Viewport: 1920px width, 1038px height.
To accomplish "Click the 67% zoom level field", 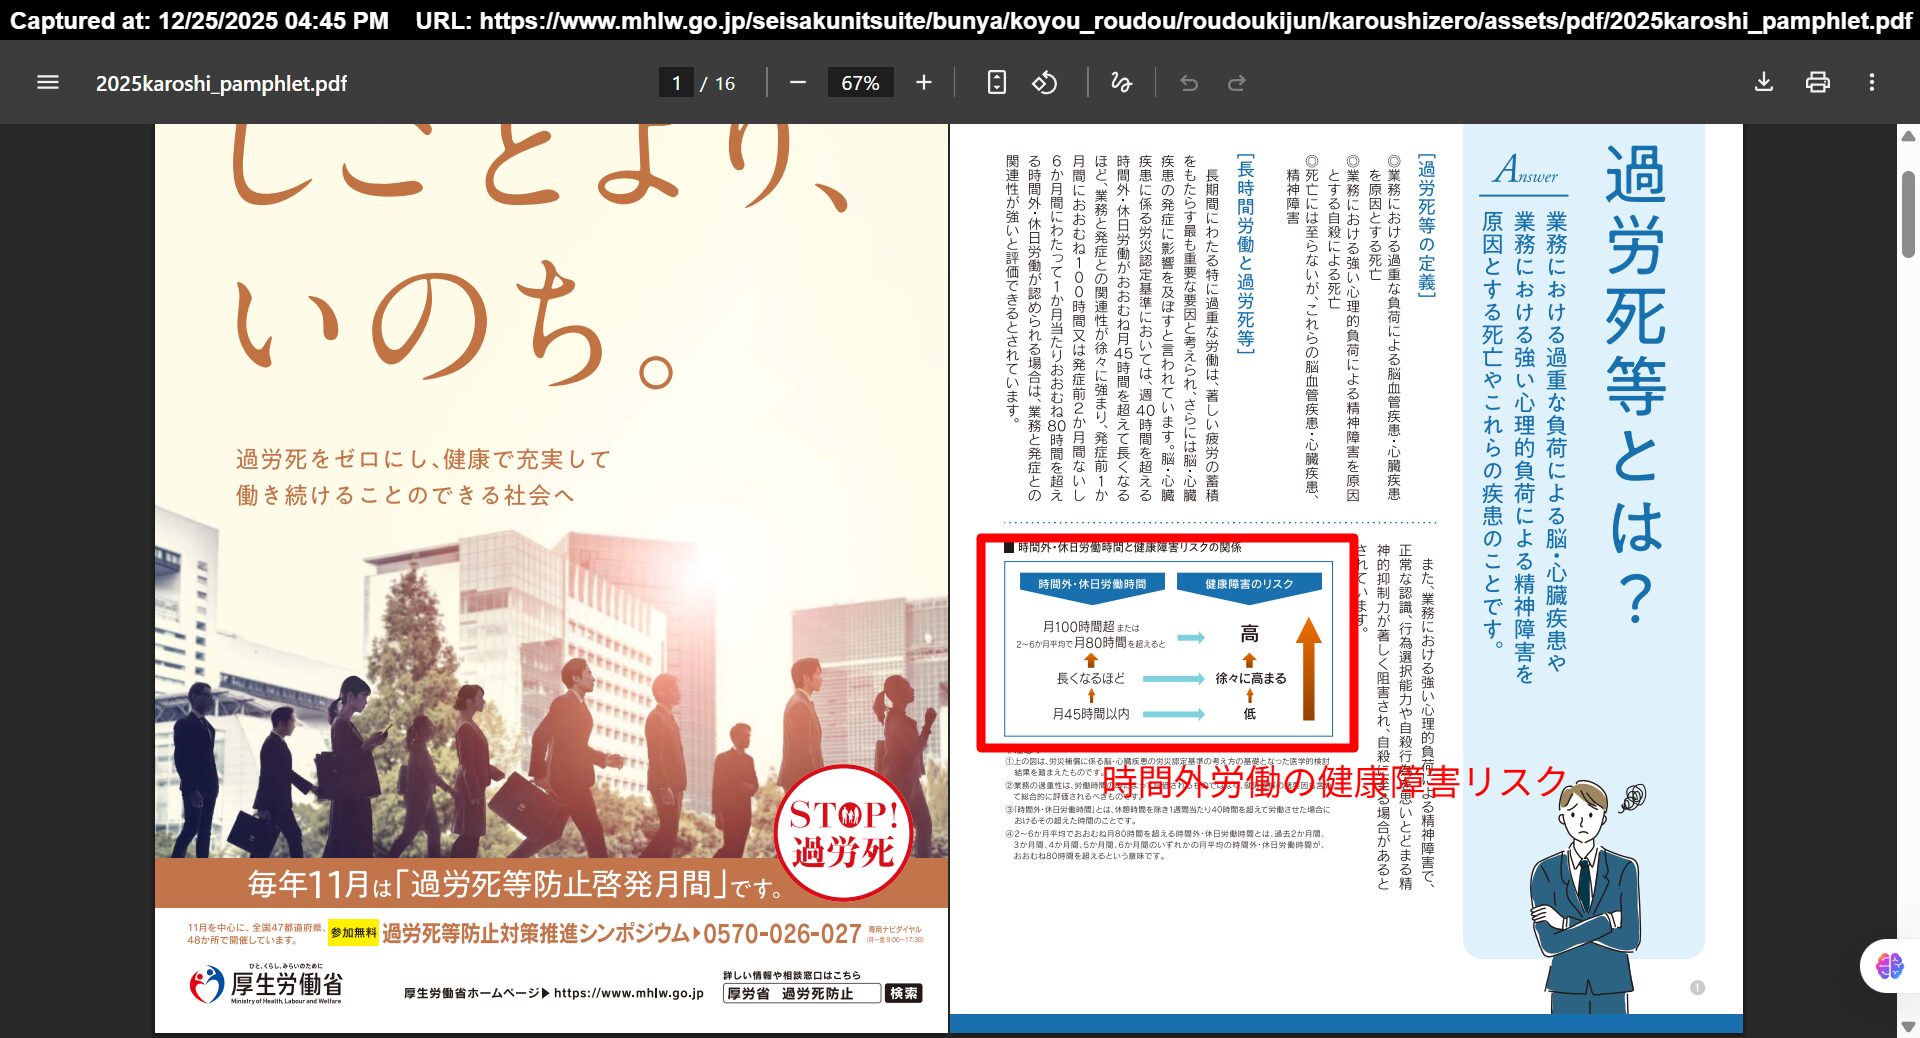I will pyautogui.click(x=860, y=83).
